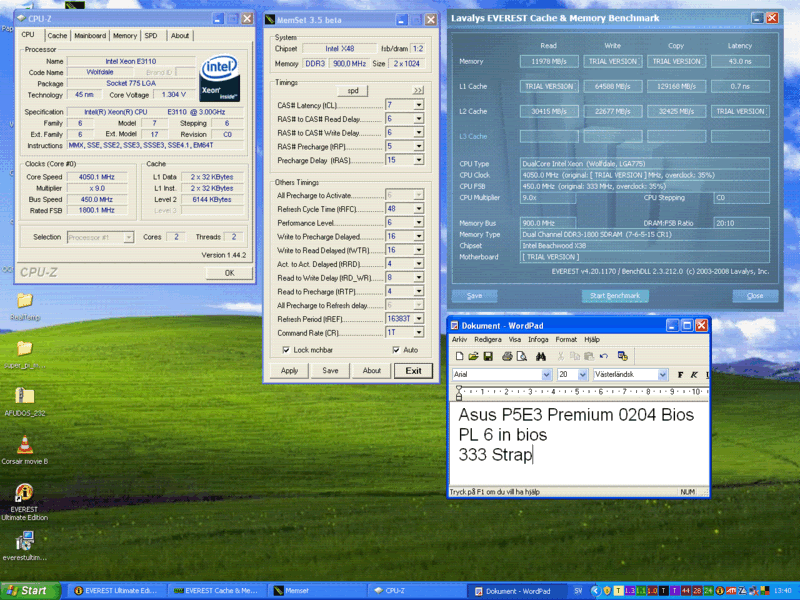Open the Performance Level dropdown in MemSet
Viewport: 800px width, 600px height.
[418, 222]
